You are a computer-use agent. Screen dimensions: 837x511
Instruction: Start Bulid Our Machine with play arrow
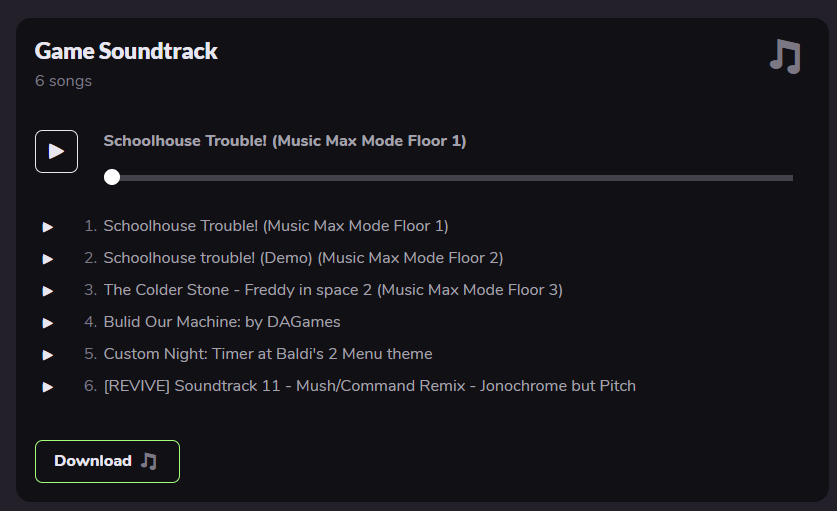click(x=48, y=323)
